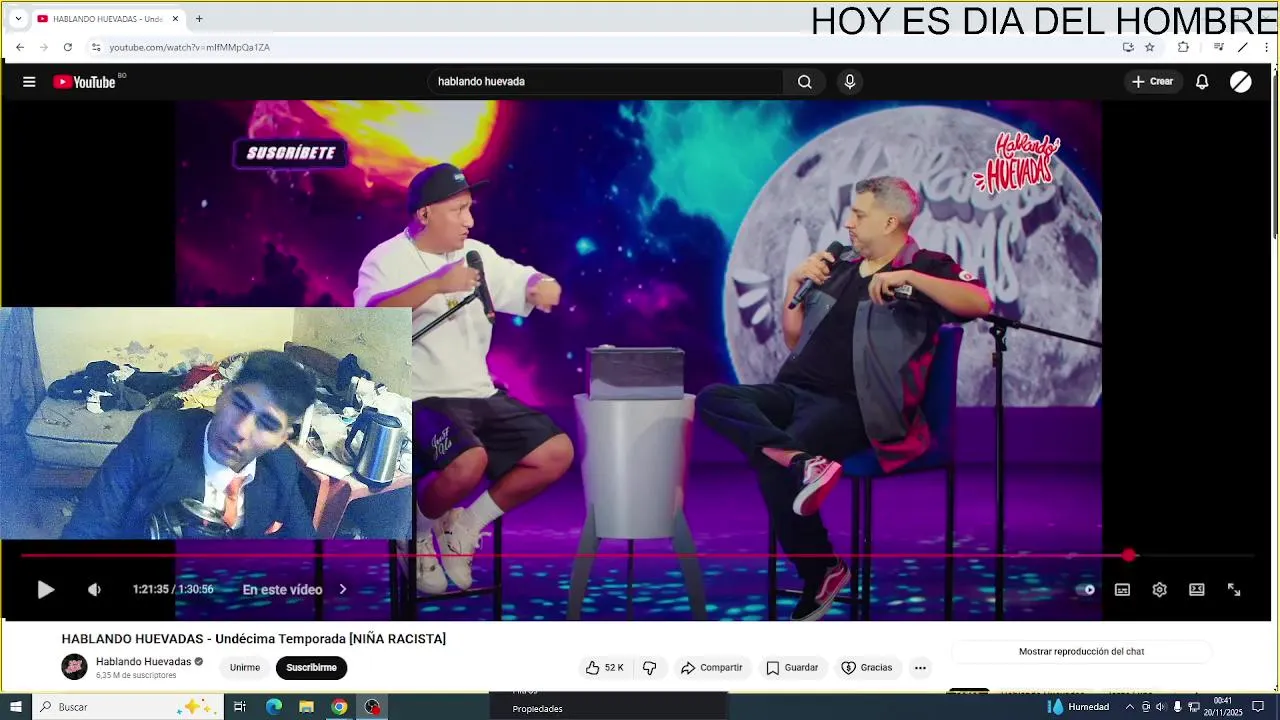Open OBS Studio taskbar icon

373,707
